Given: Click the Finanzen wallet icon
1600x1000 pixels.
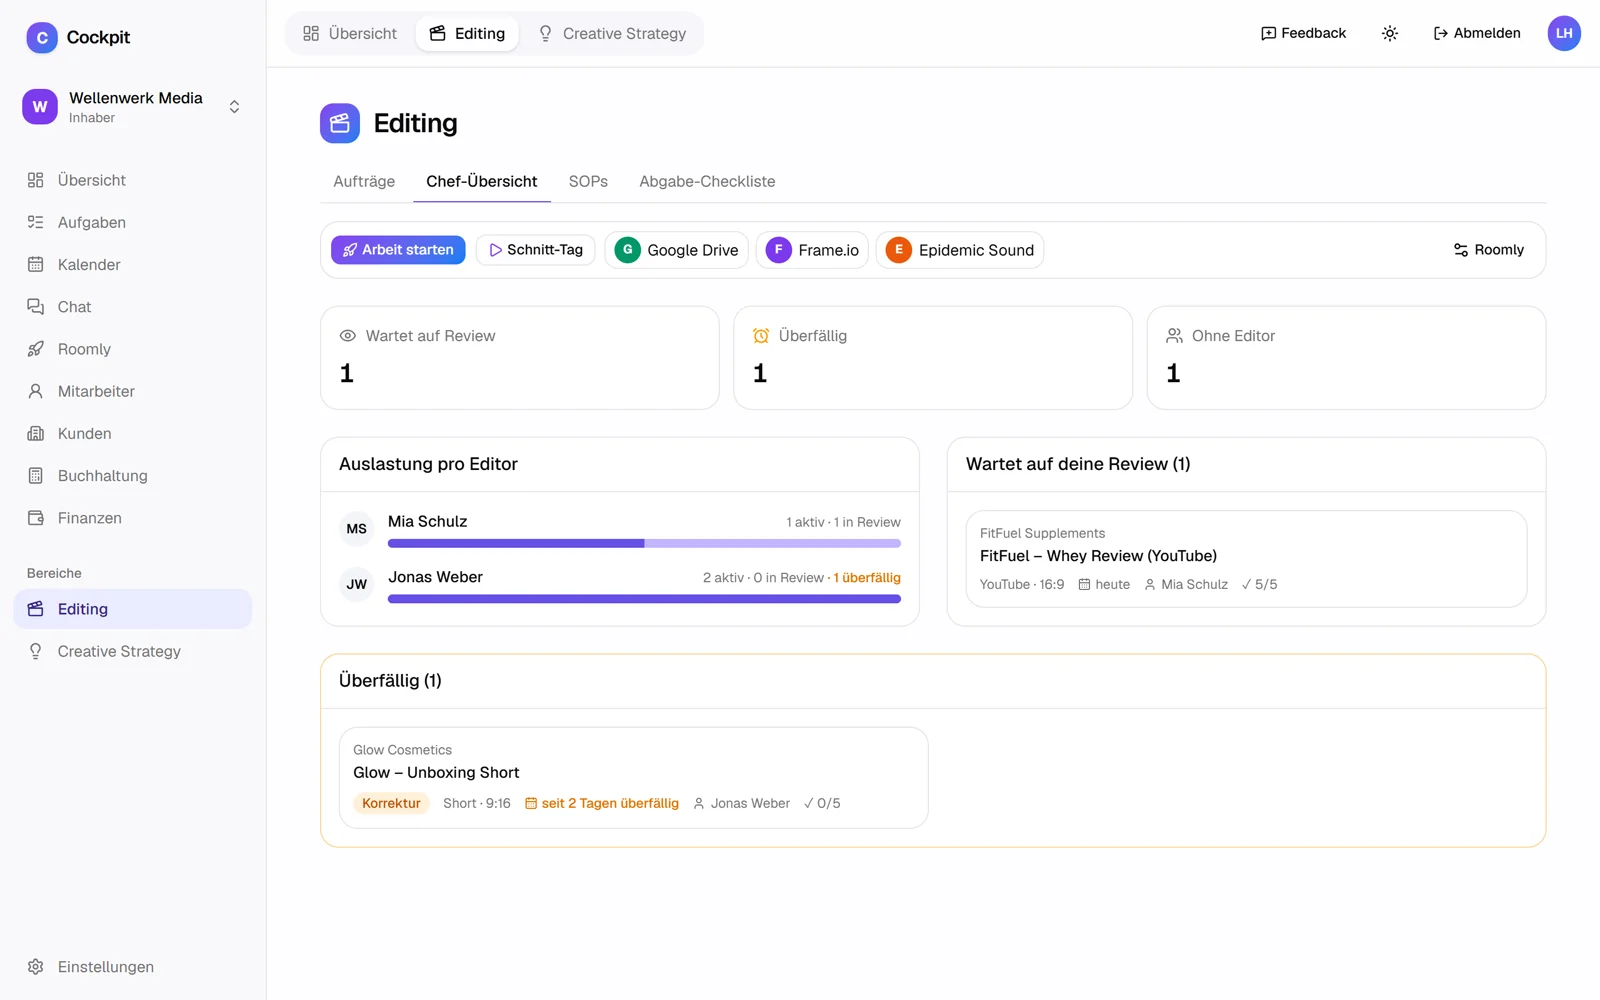Looking at the screenshot, I should (36, 518).
